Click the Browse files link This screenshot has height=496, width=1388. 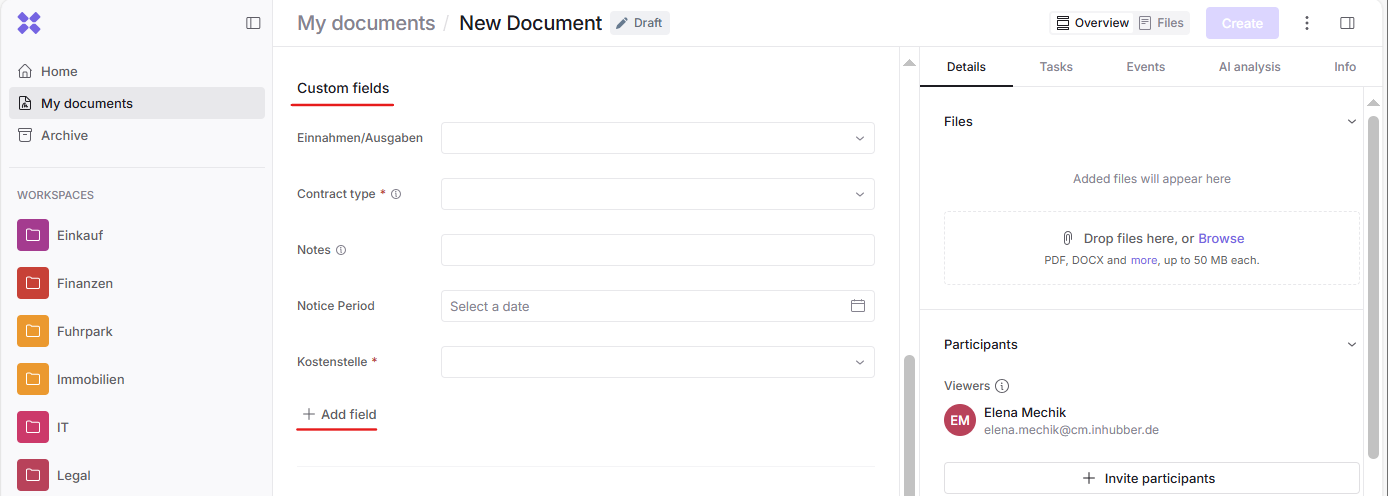(x=1221, y=239)
